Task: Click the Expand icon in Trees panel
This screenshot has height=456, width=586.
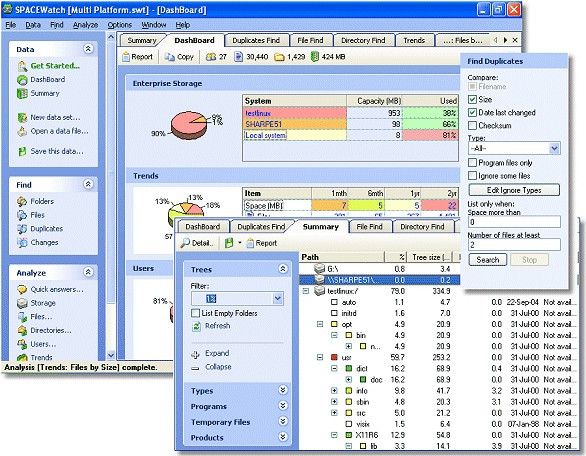Action: 195,354
